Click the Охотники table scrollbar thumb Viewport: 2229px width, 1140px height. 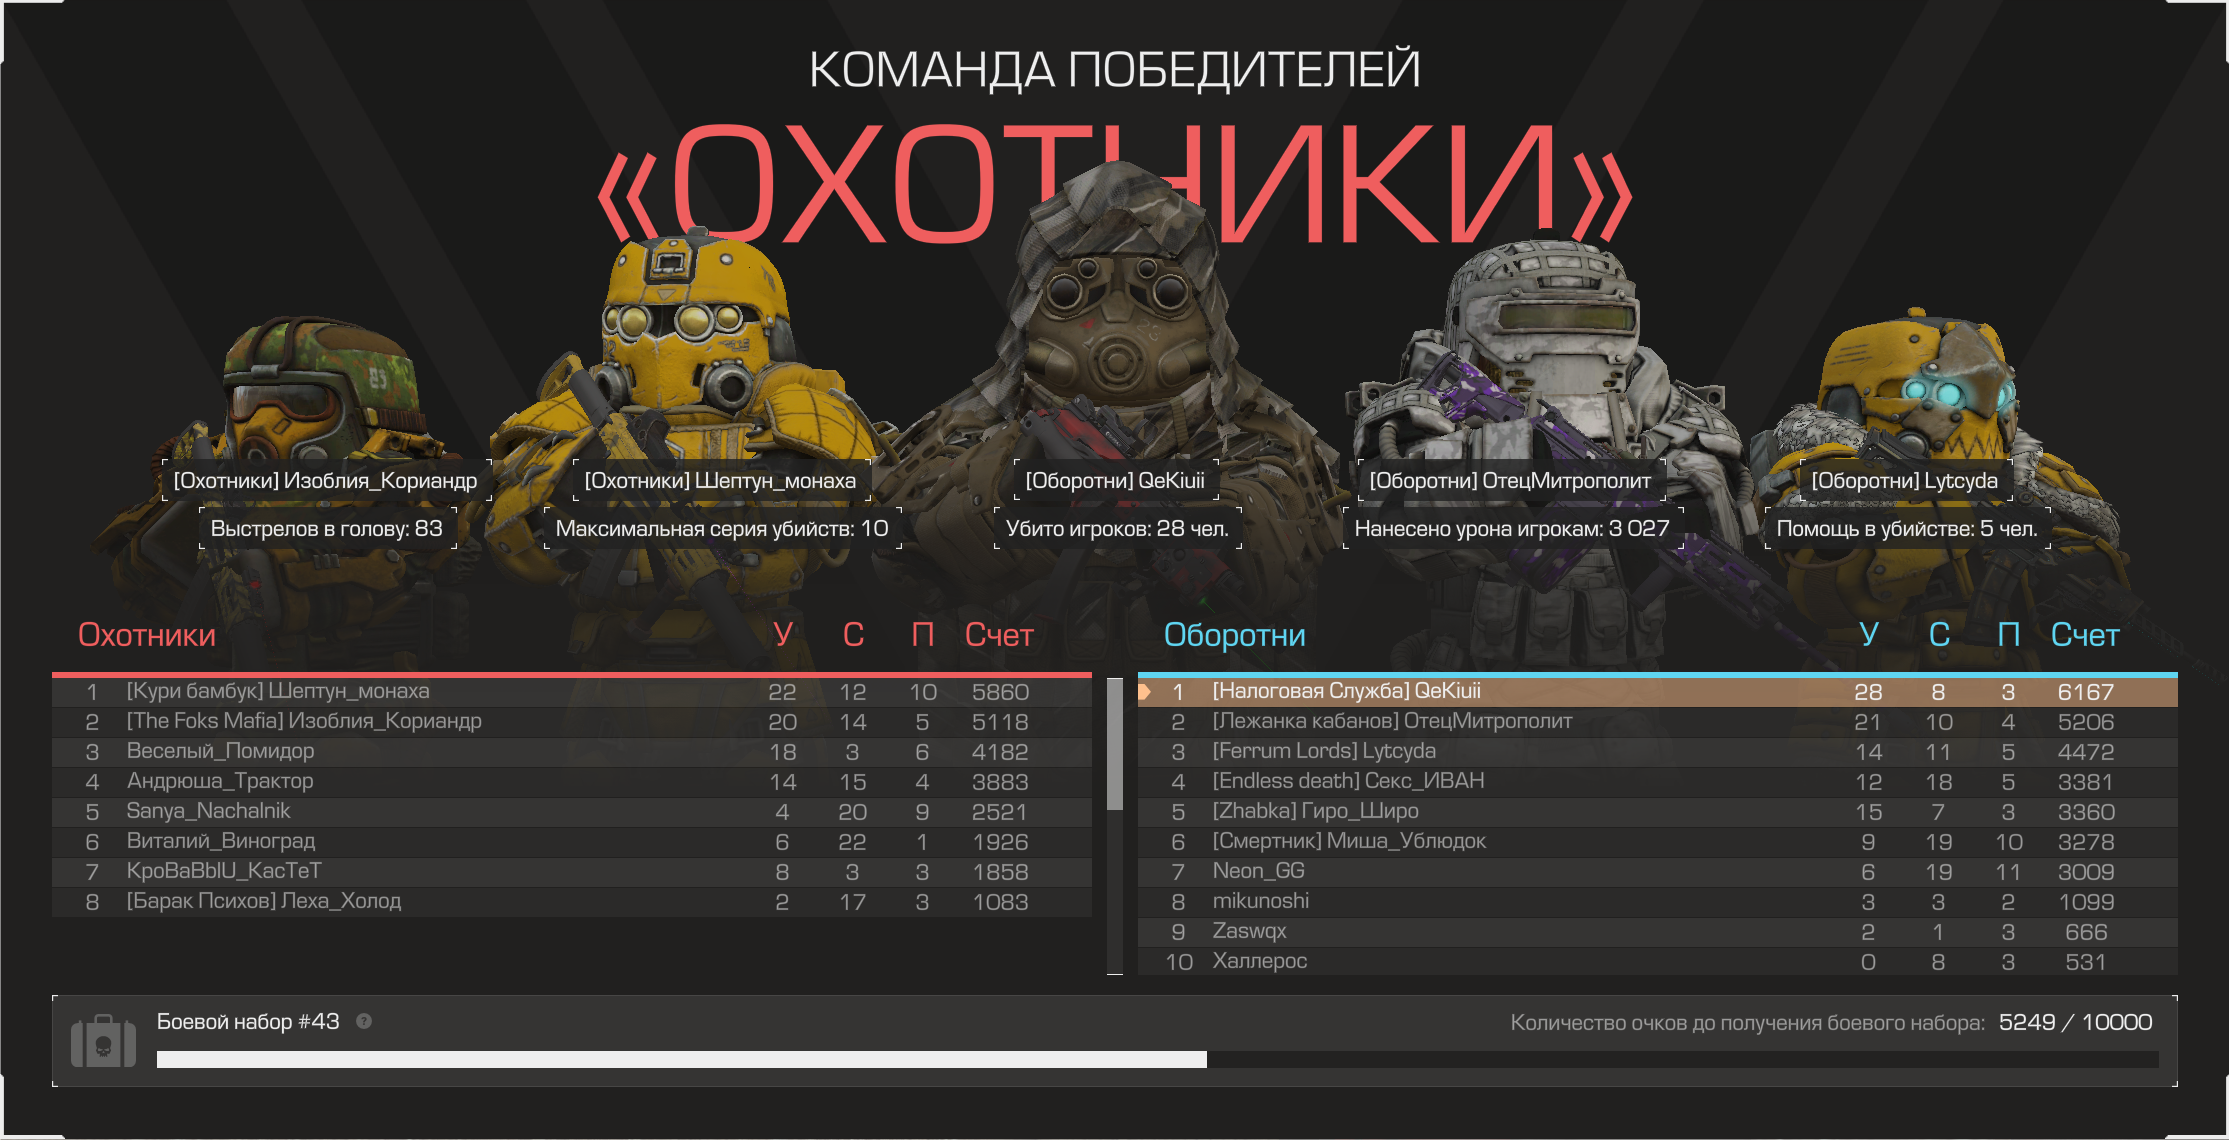pyautogui.click(x=1115, y=744)
